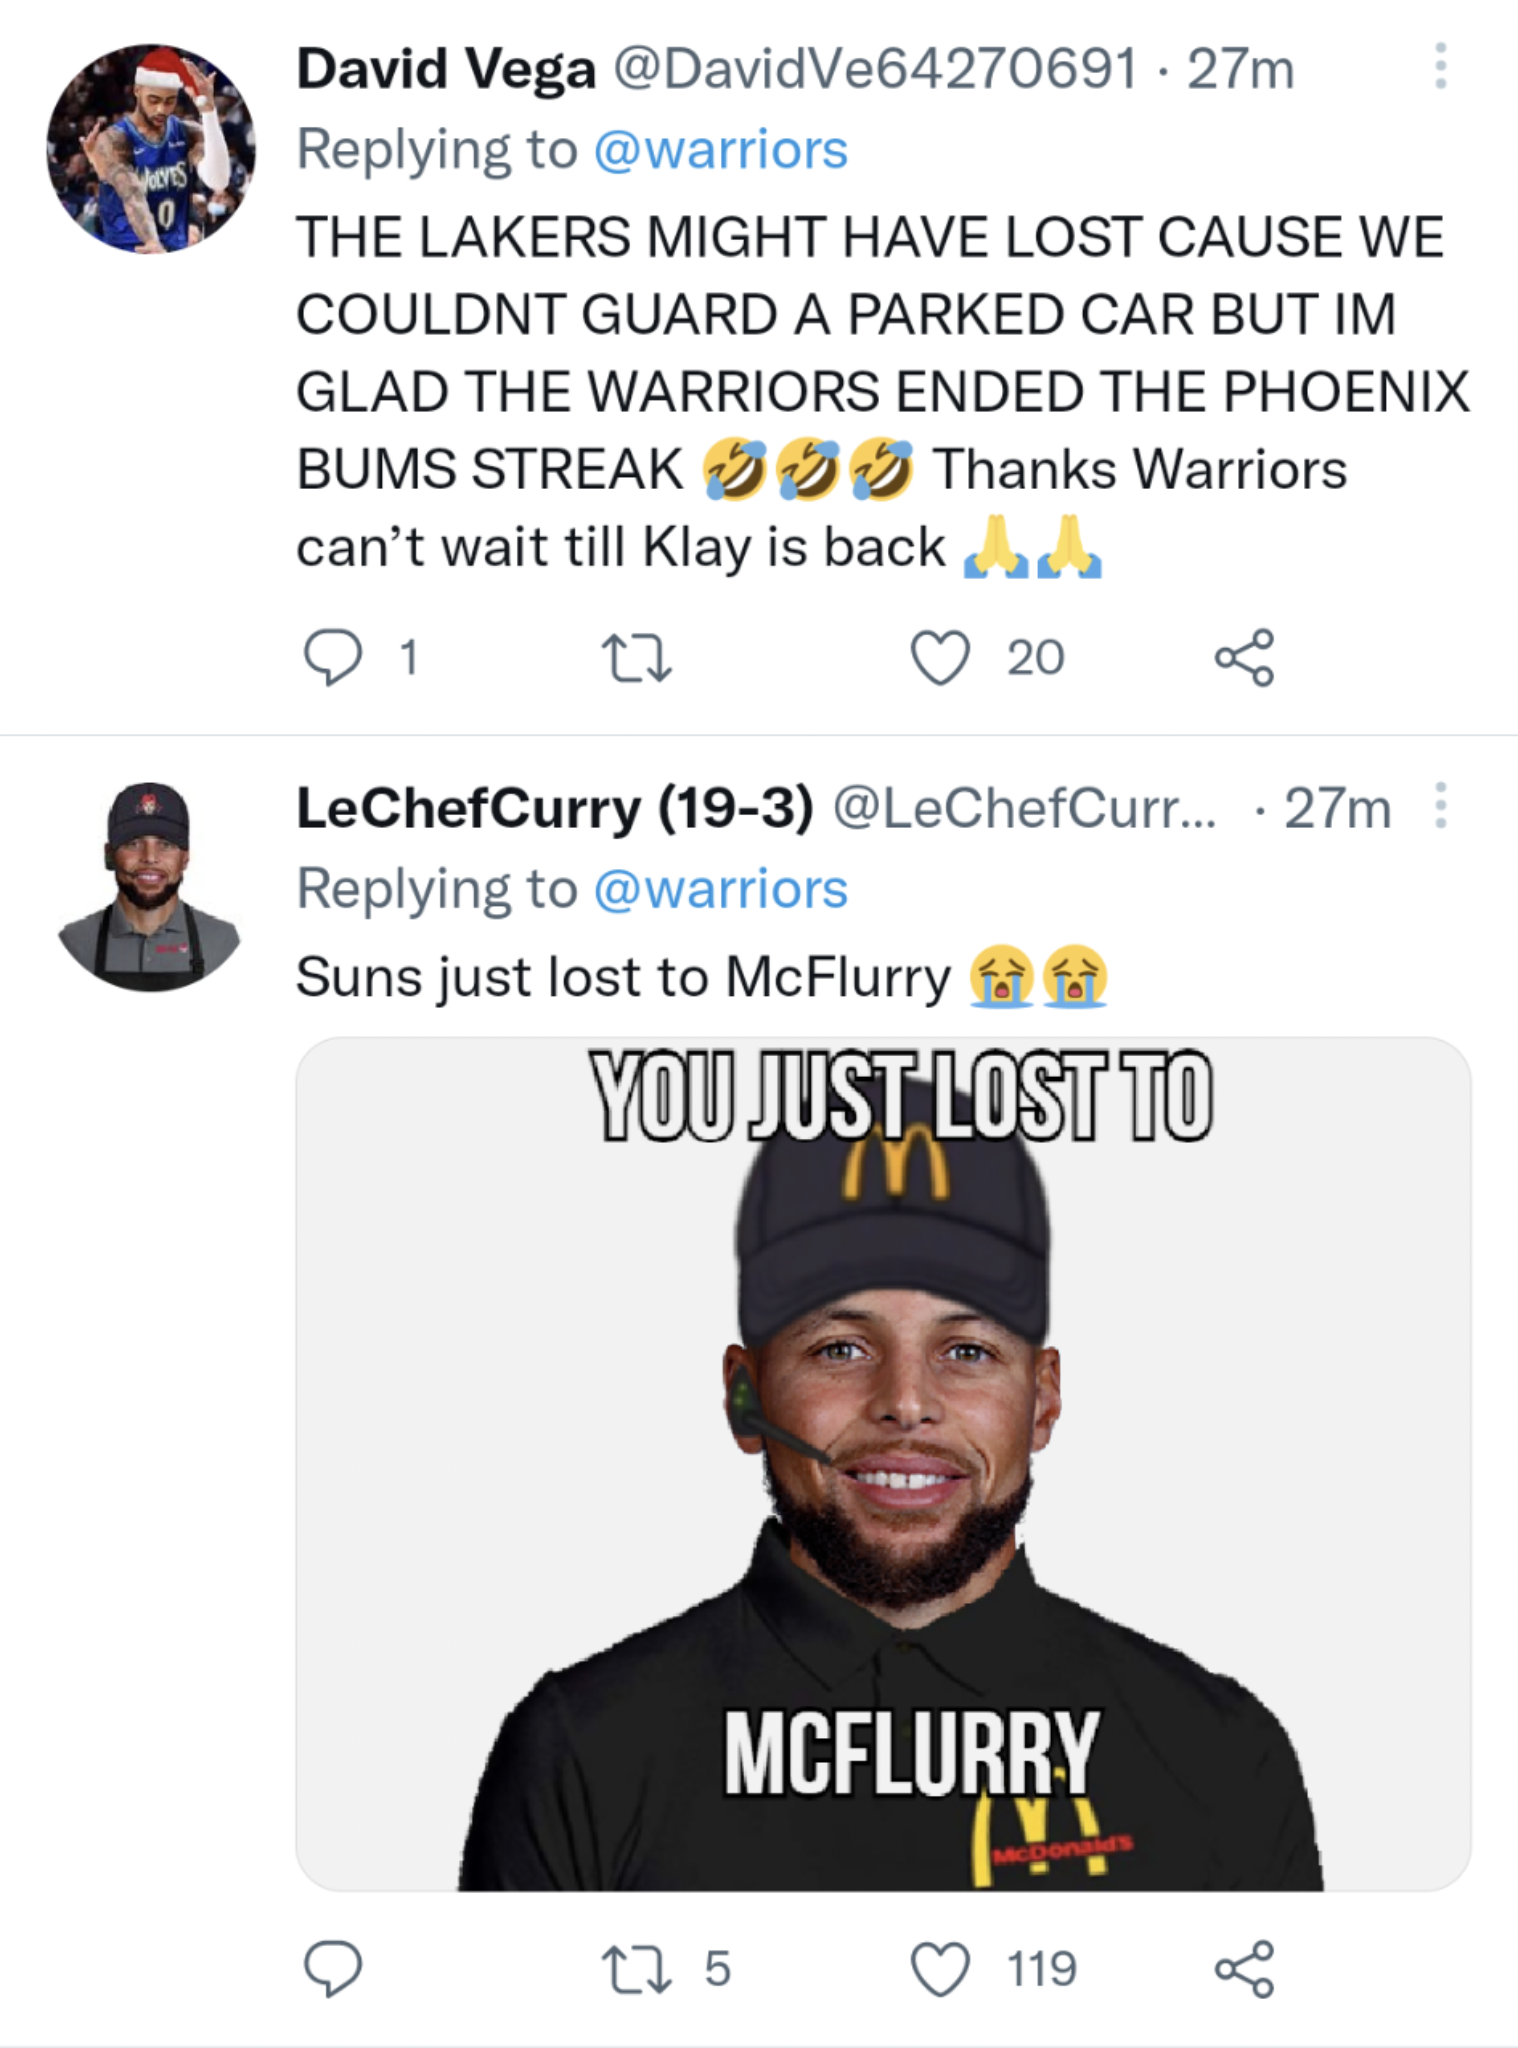Open @warriors link in LeChefCurry's reply
The width and height of the screenshot is (1518, 2048).
click(x=720, y=889)
